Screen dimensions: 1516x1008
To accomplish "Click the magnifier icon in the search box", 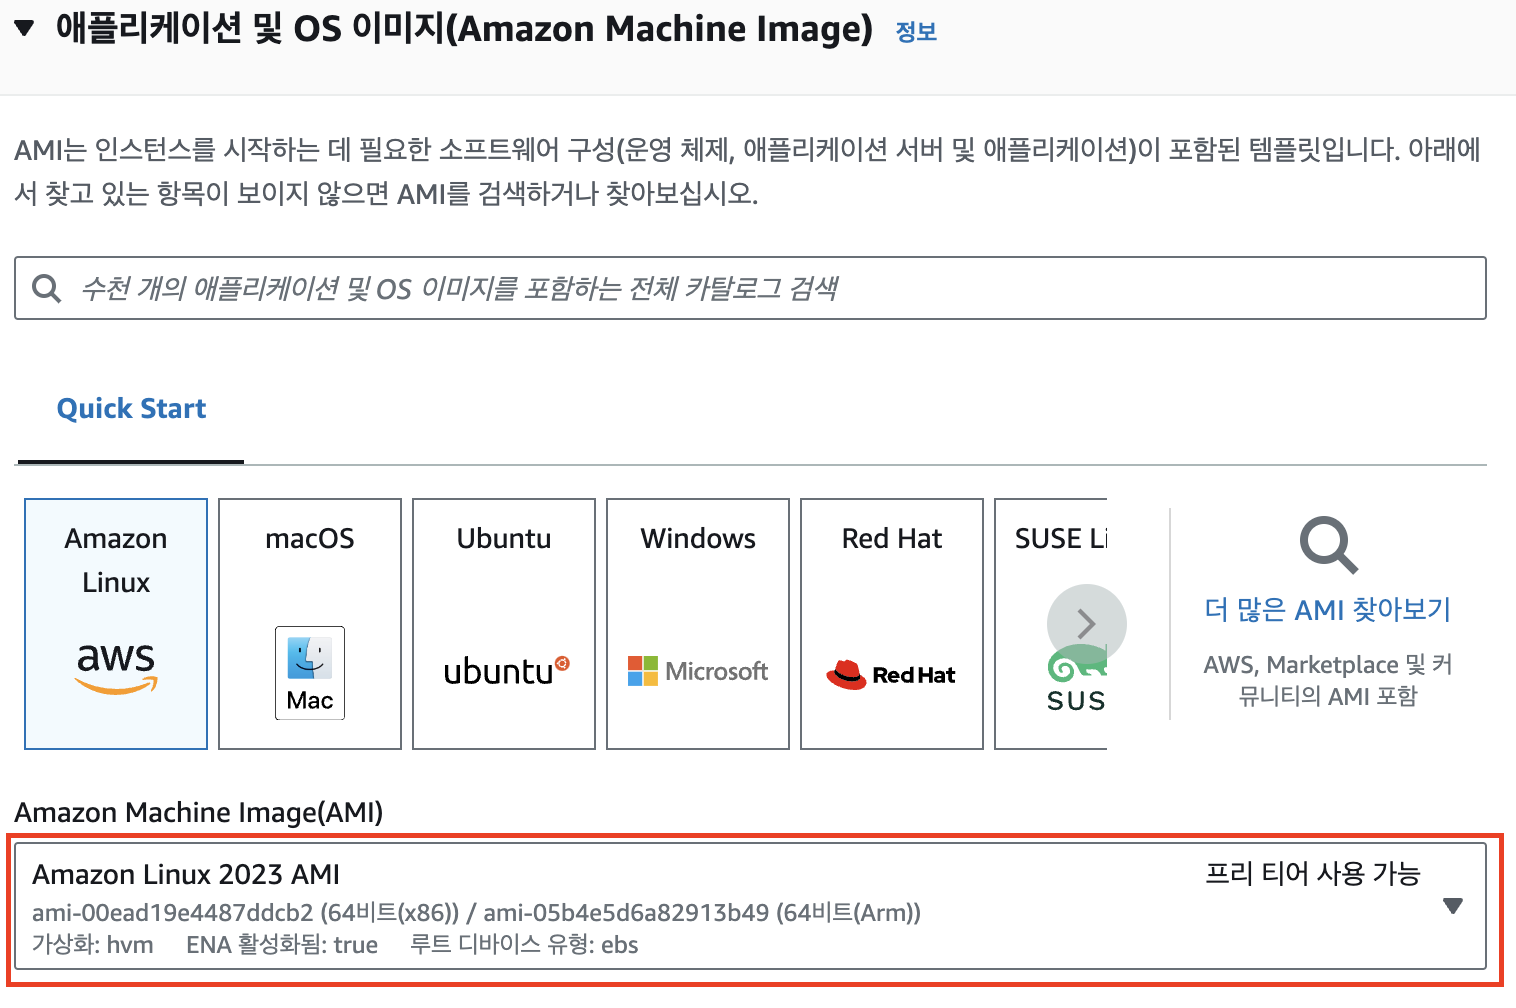I will point(46,288).
